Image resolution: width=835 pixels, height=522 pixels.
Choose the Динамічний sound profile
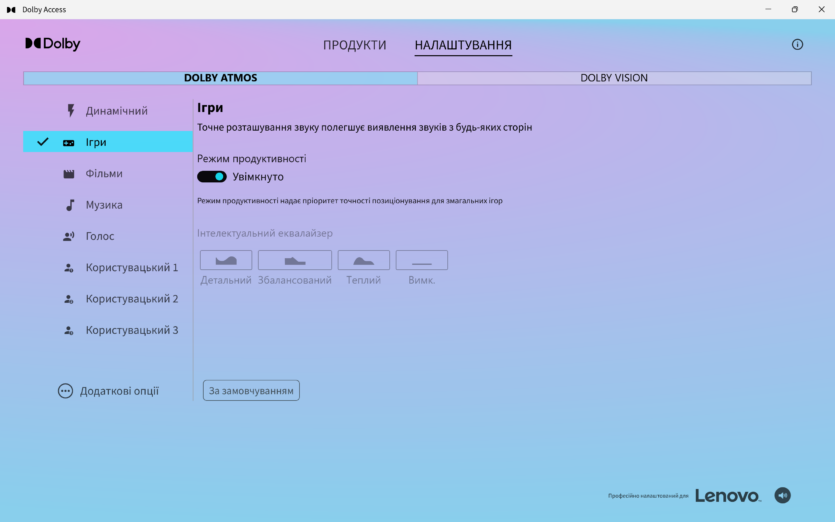(x=108, y=111)
